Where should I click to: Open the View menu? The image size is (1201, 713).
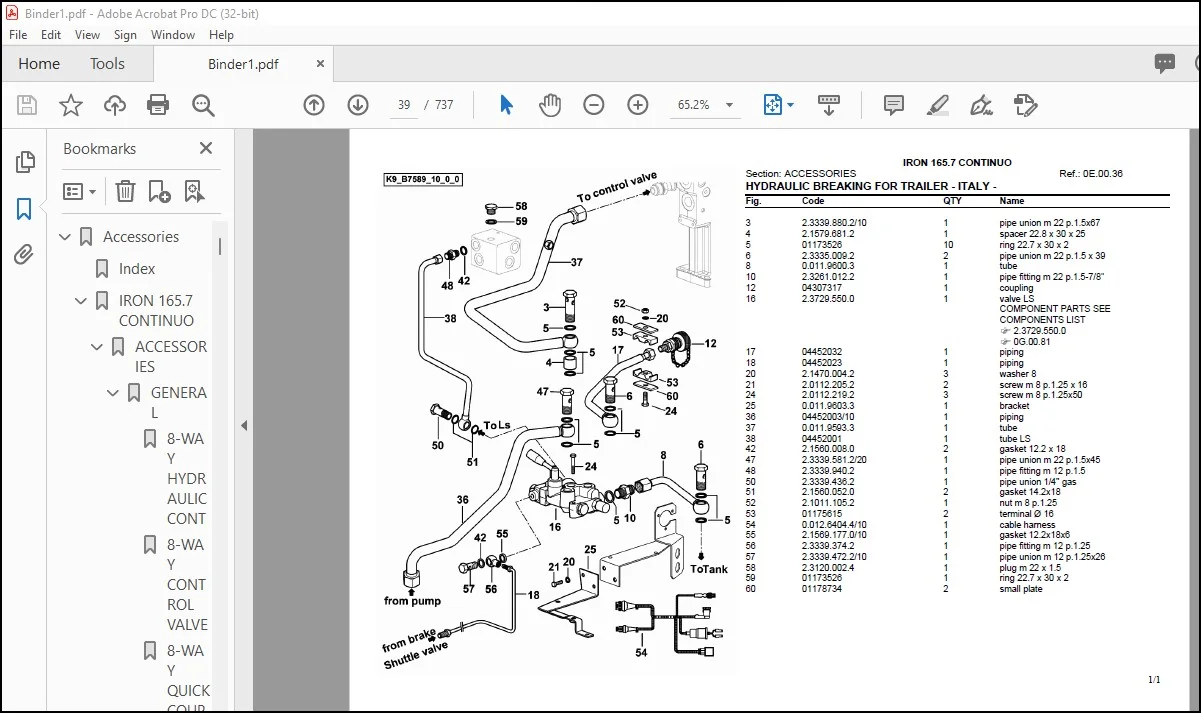tap(88, 34)
